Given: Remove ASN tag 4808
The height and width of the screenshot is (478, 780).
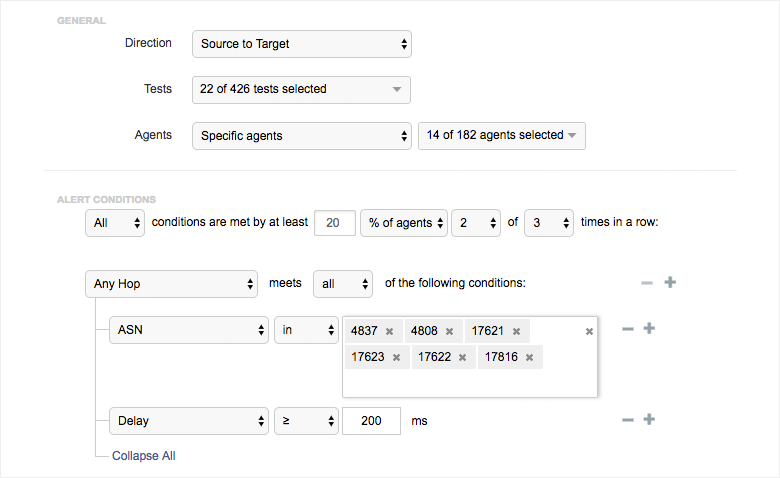Looking at the screenshot, I should tap(450, 331).
